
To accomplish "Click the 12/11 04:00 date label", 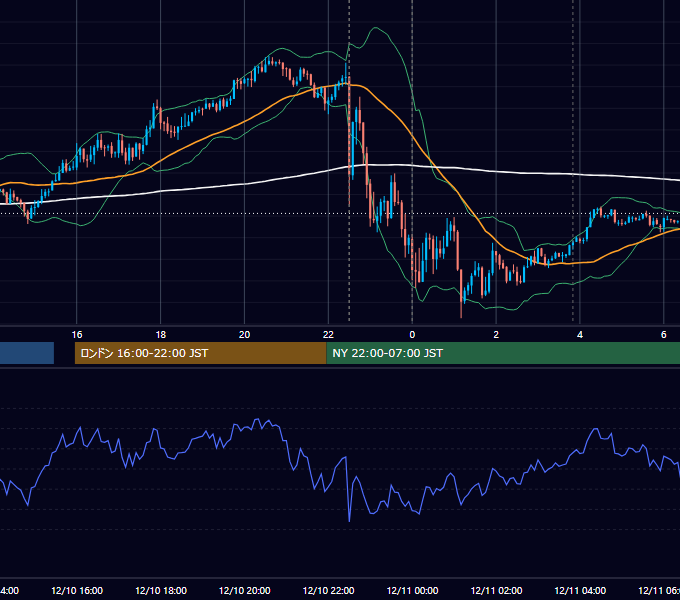I will pyautogui.click(x=580, y=590).
